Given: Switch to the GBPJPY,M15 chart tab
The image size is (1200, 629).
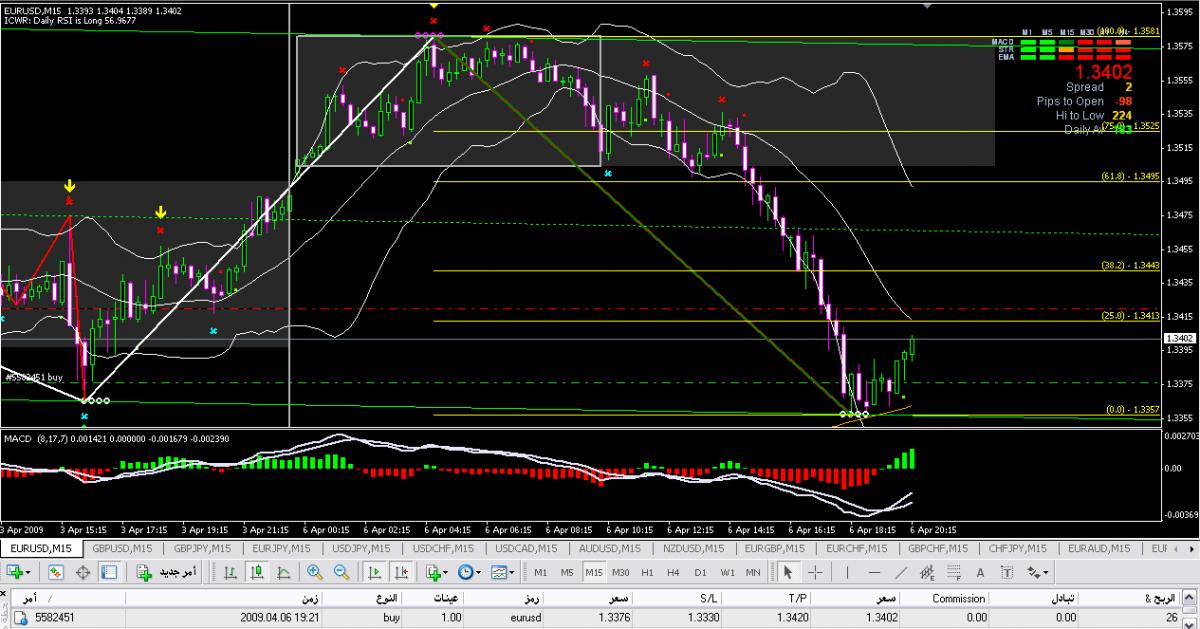Looking at the screenshot, I should (203, 549).
